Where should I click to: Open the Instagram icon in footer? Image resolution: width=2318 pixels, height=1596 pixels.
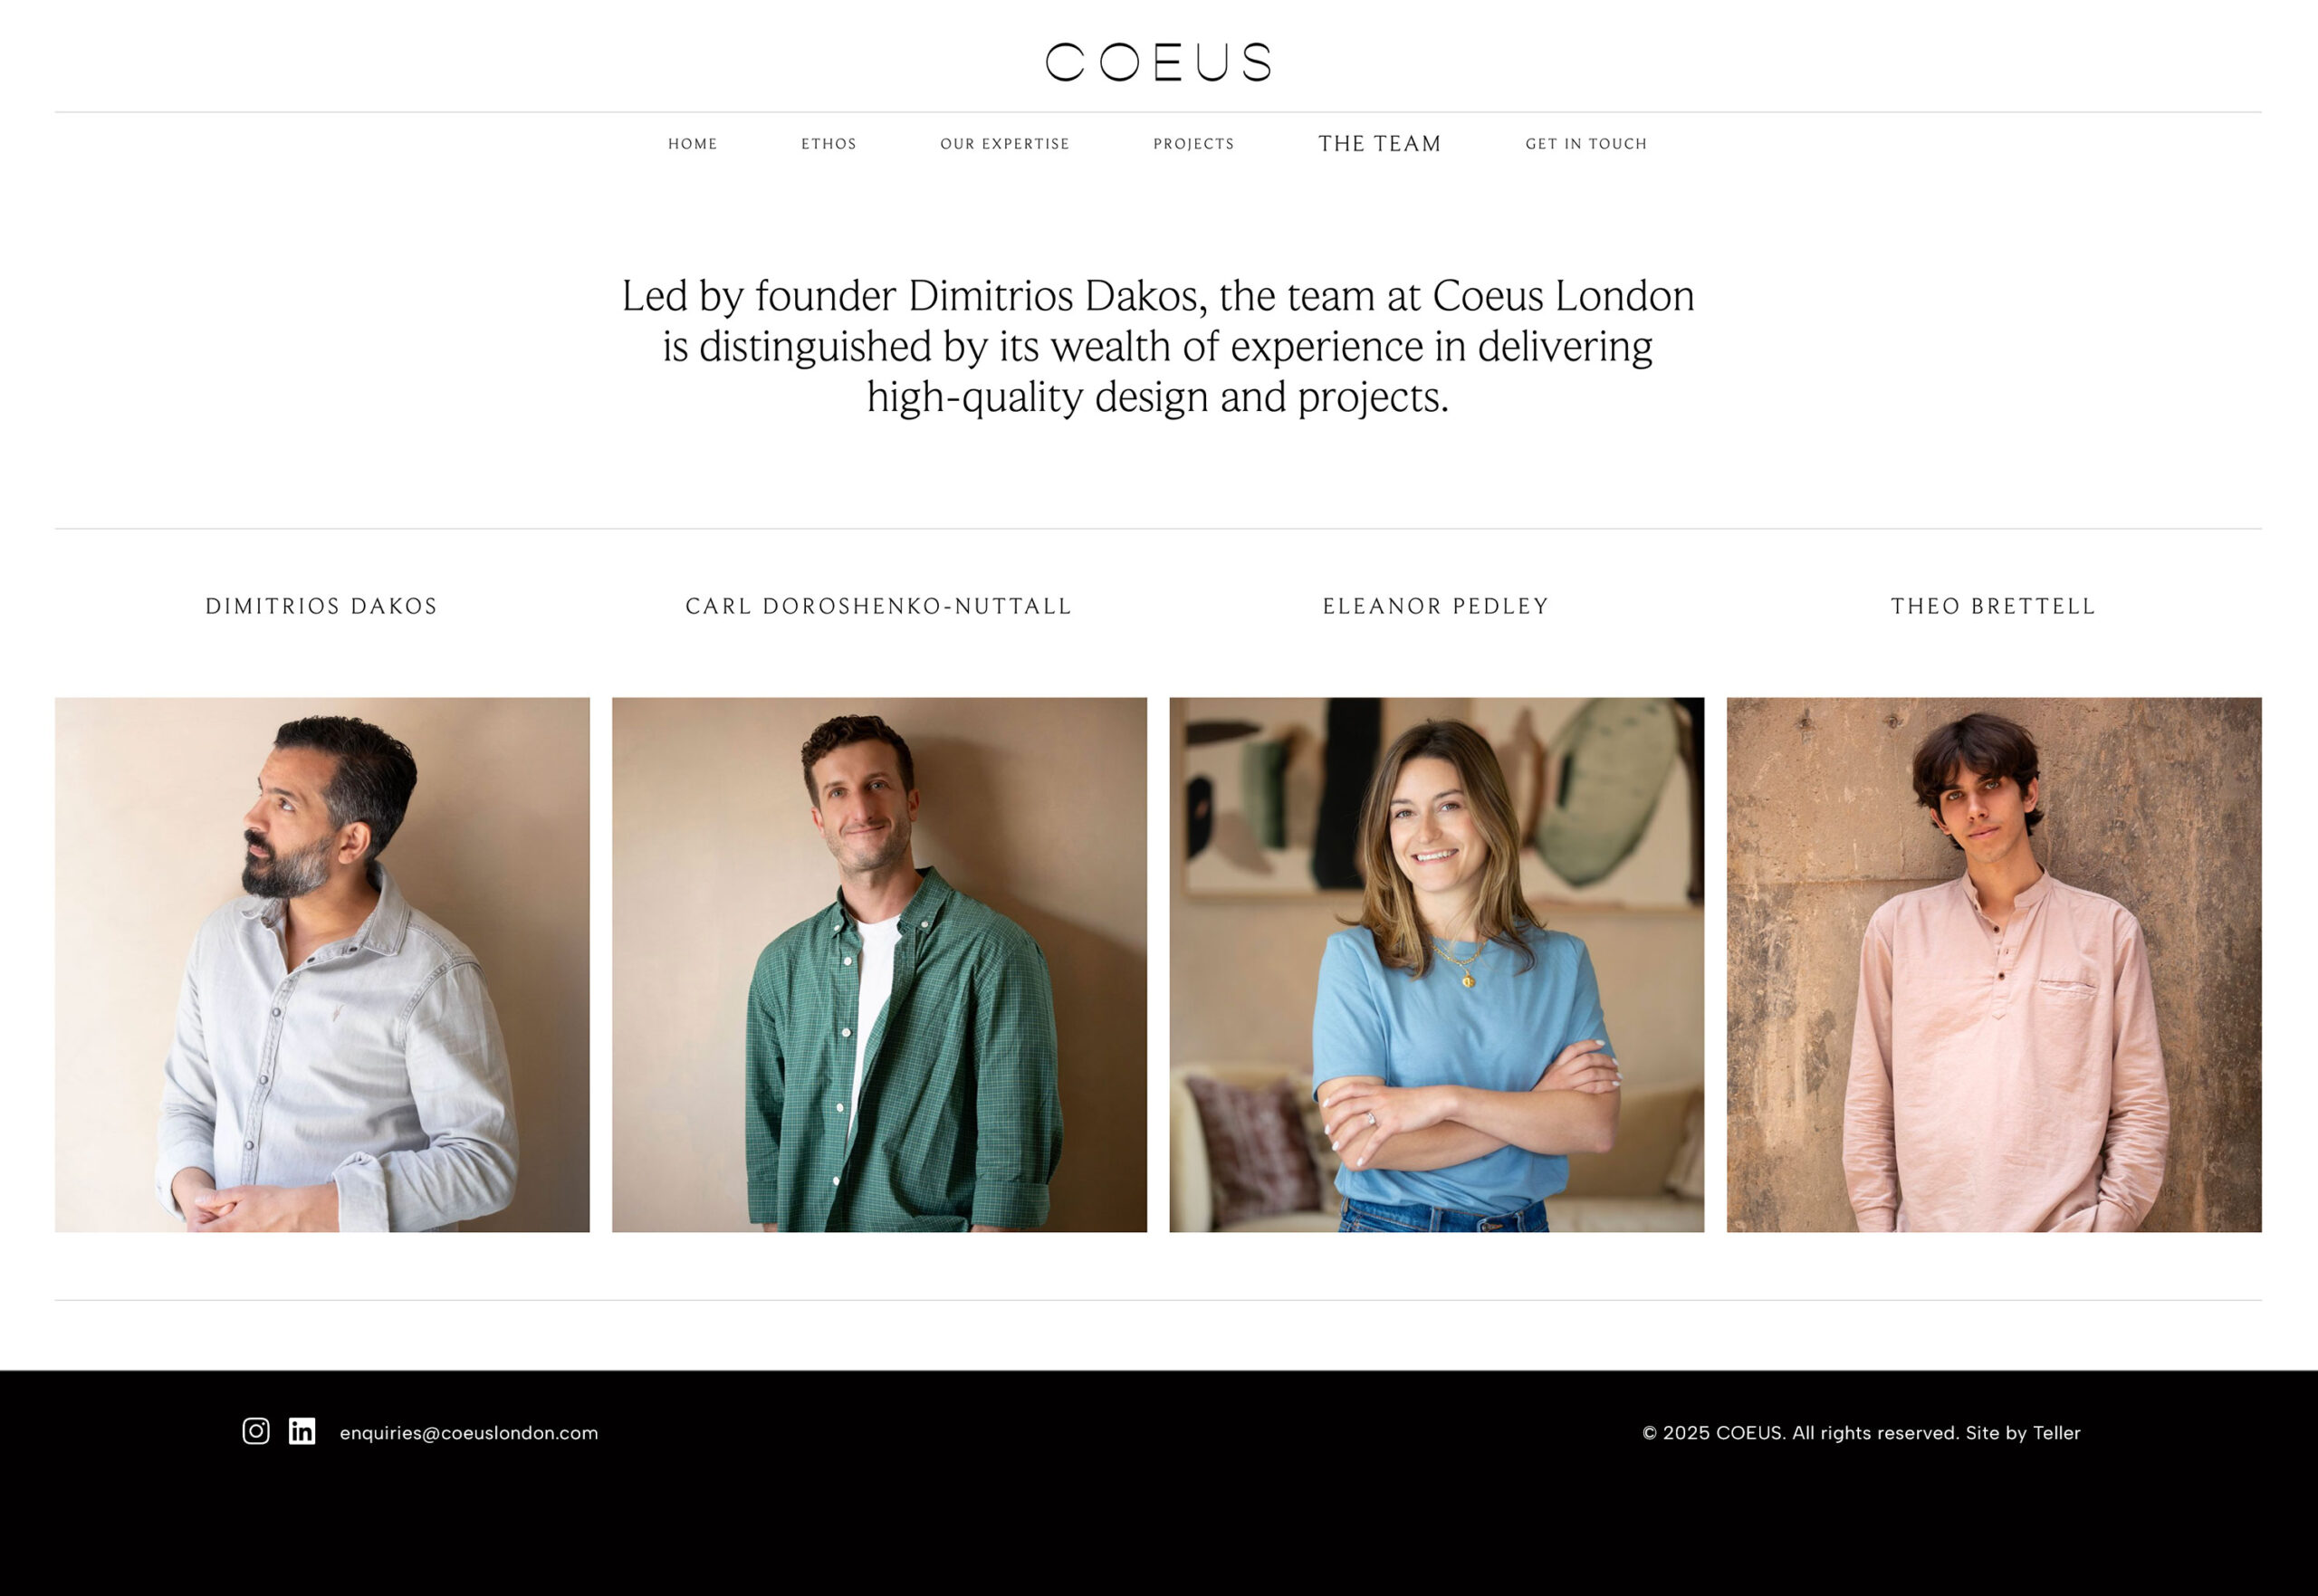coord(256,1431)
